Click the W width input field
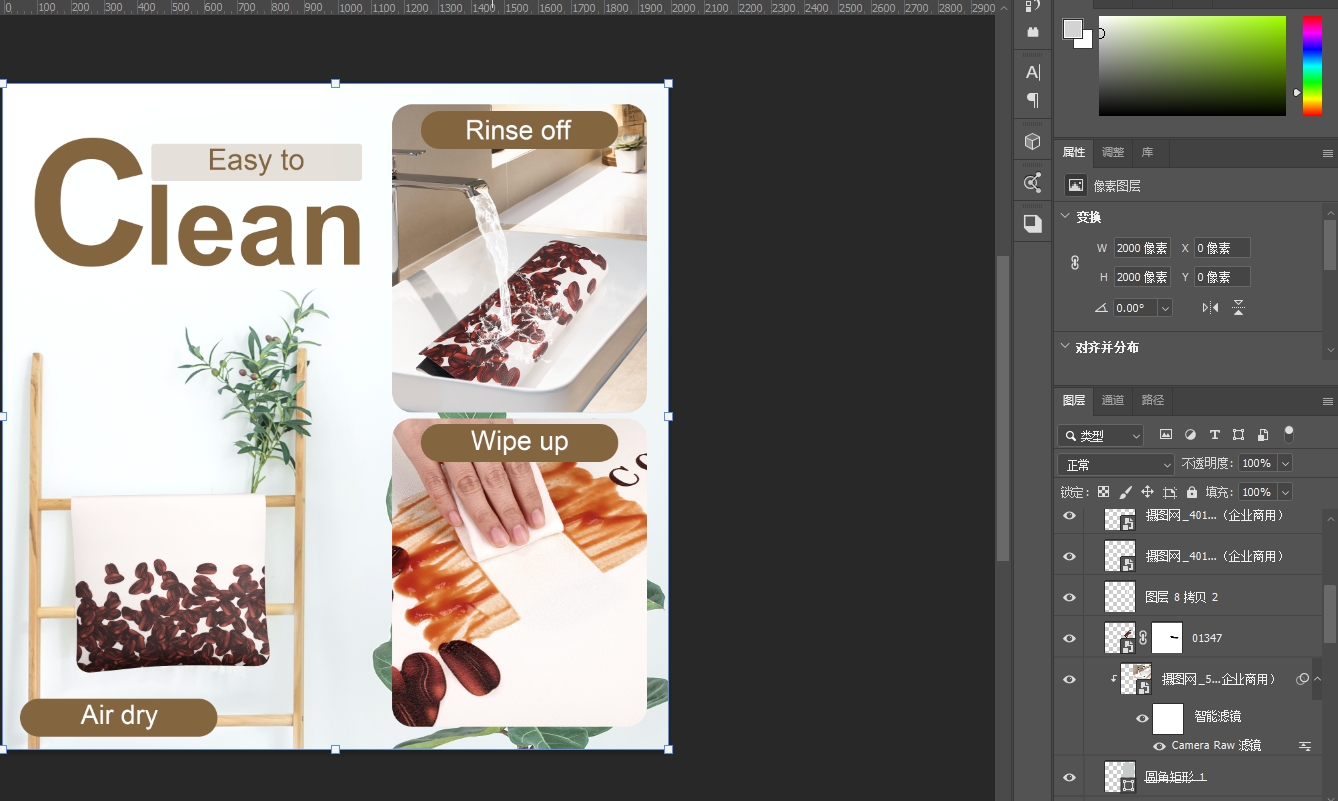 click(x=1140, y=248)
